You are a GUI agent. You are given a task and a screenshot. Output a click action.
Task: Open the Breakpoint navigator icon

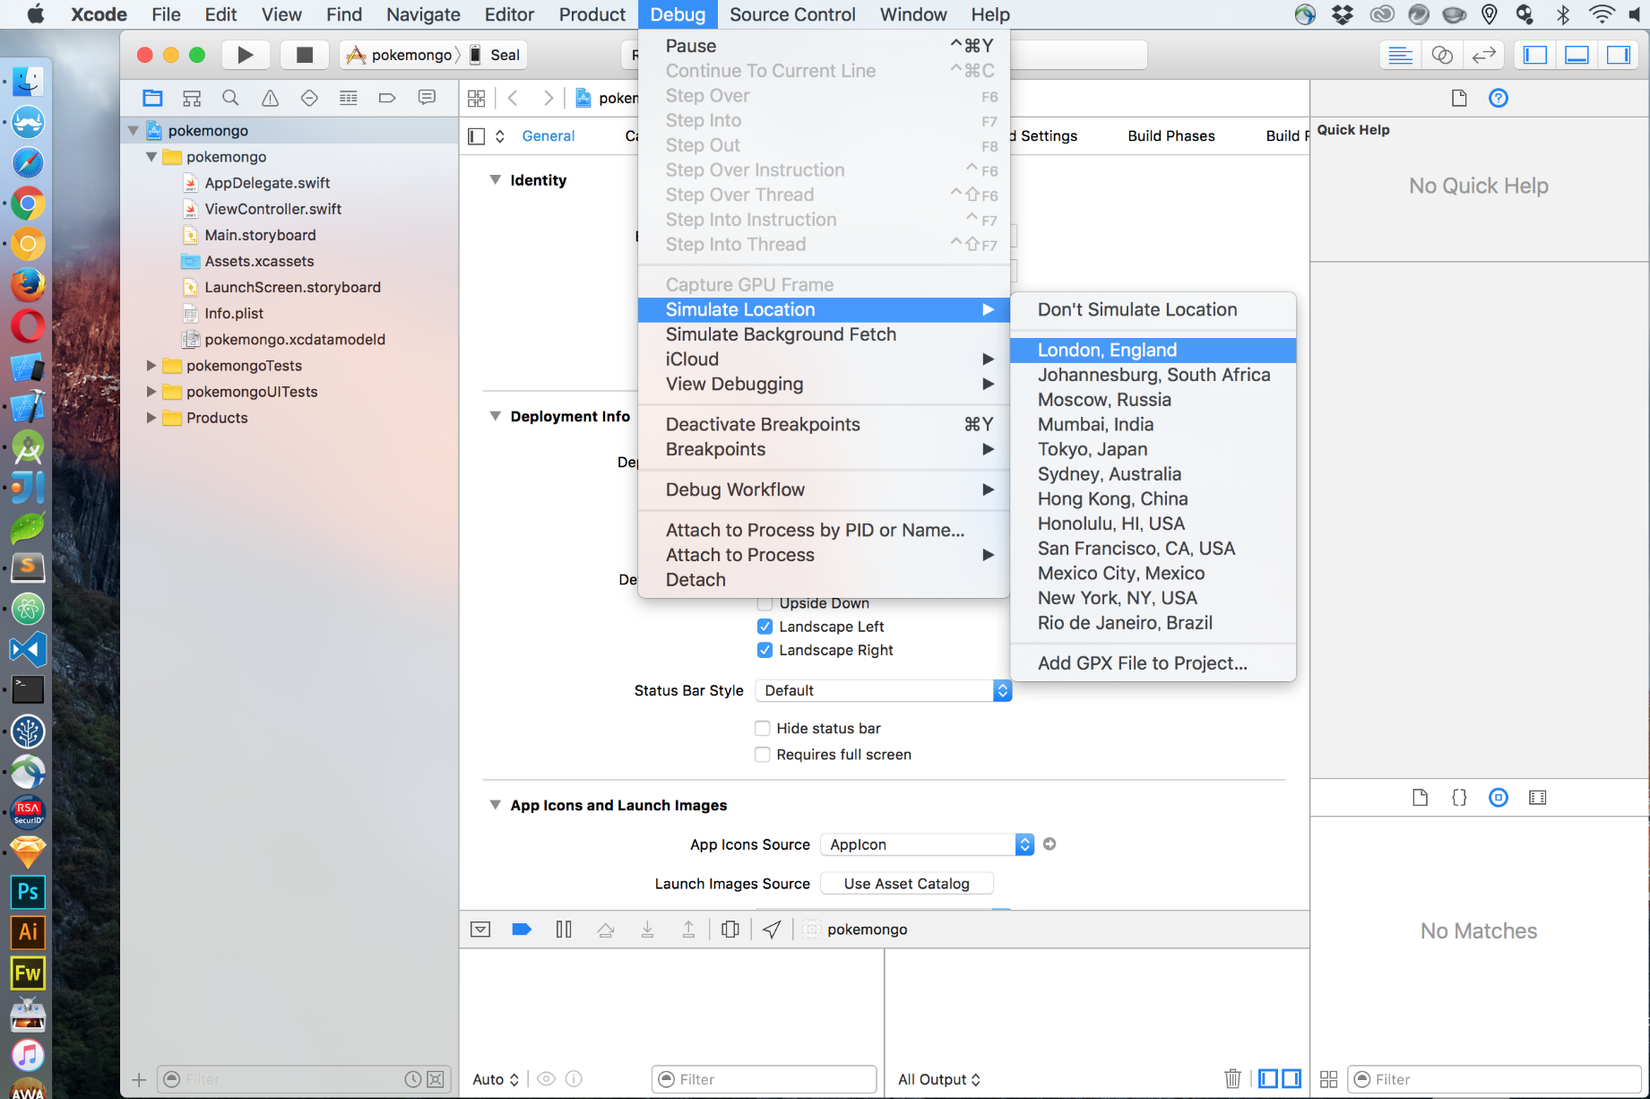click(x=387, y=98)
